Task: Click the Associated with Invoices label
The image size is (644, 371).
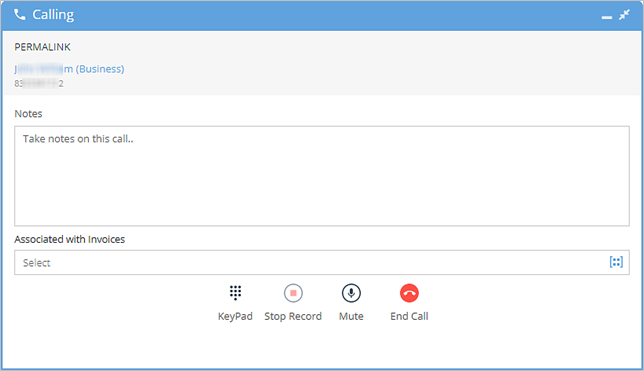Action: coord(70,239)
